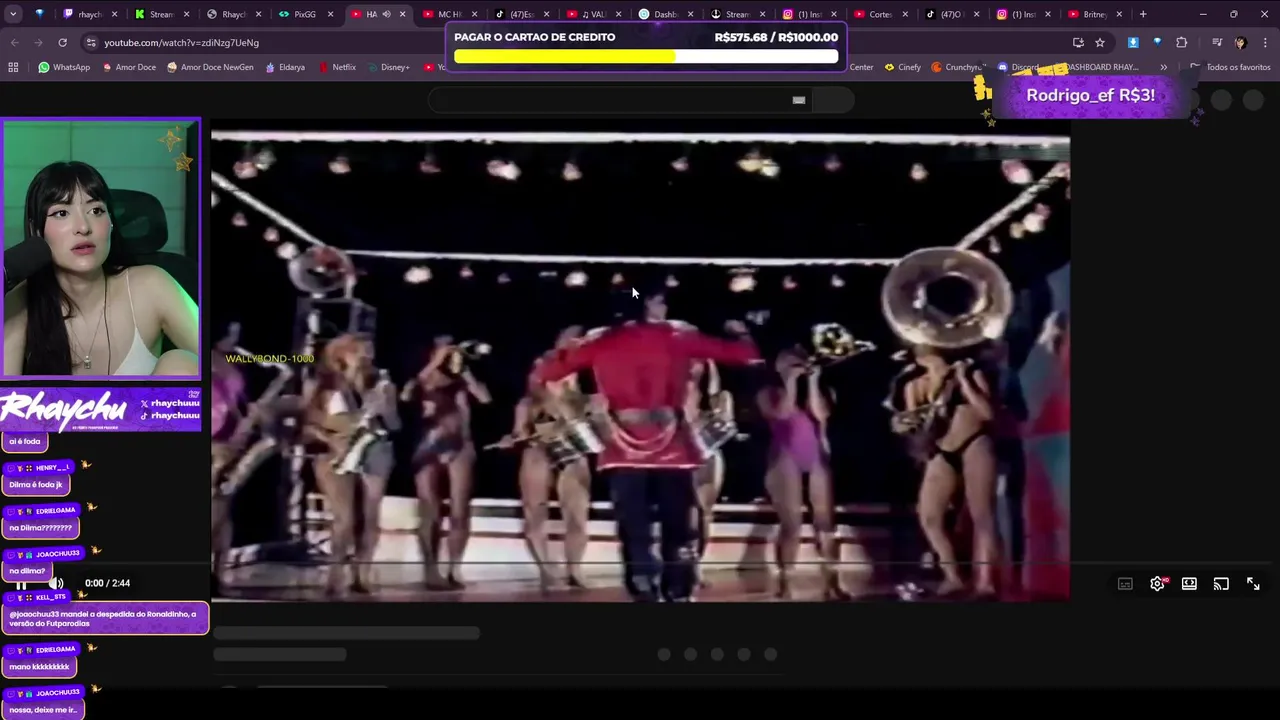Enter fullscreen video mode

[1253, 584]
